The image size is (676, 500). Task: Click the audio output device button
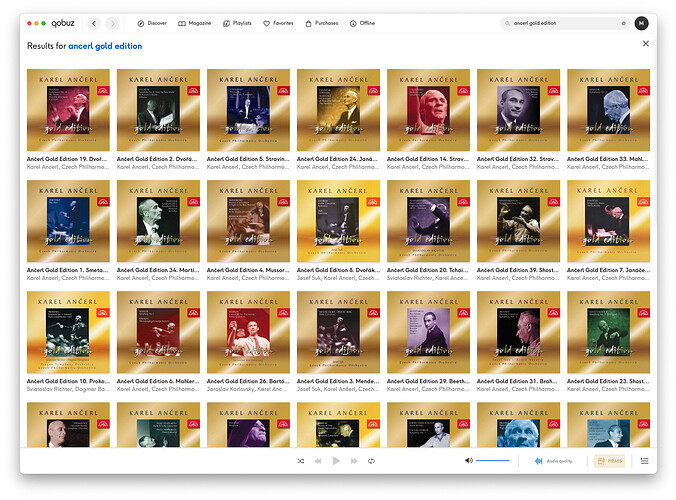tap(609, 461)
